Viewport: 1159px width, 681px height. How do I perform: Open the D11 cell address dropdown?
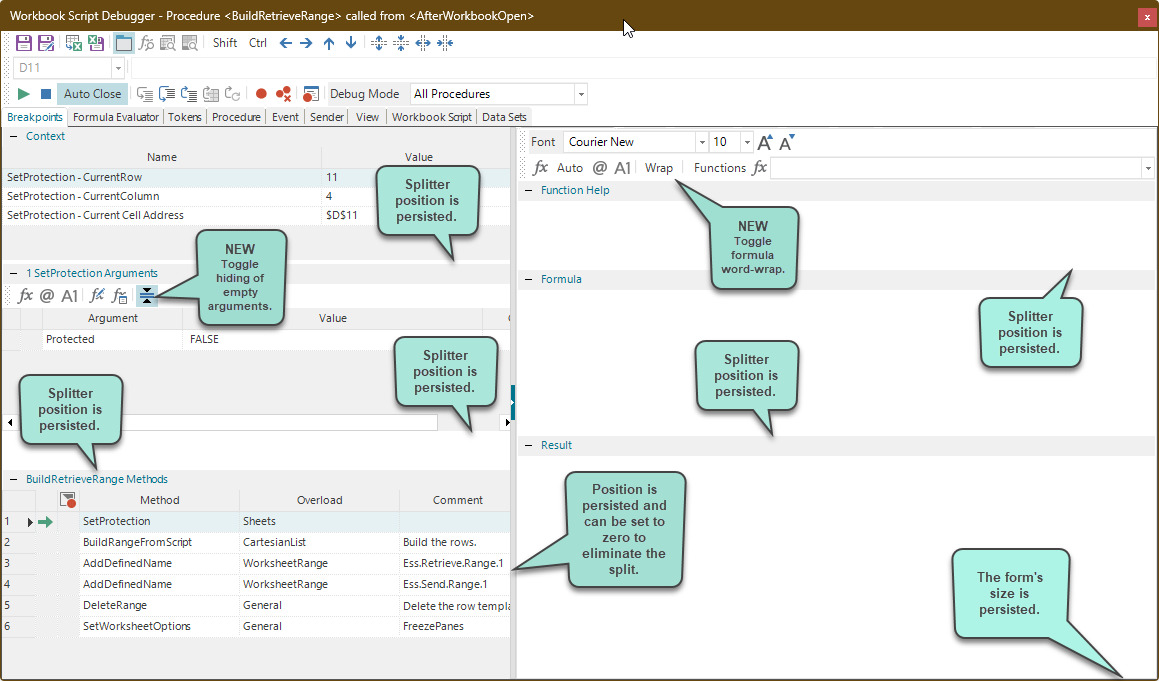click(118, 68)
